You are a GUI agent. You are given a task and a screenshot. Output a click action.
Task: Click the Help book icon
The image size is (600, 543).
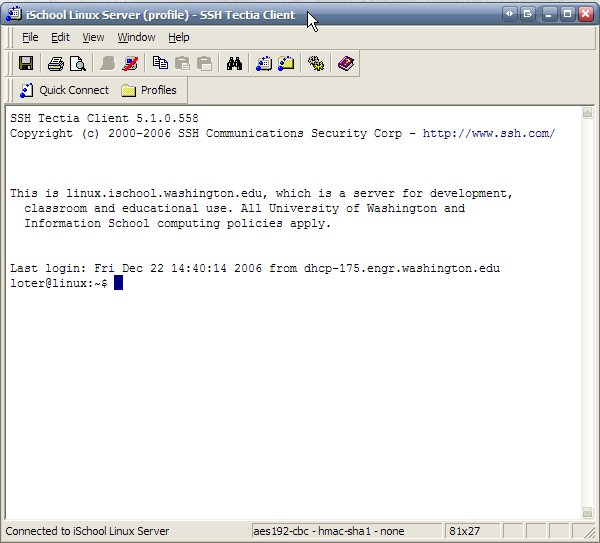tap(346, 63)
